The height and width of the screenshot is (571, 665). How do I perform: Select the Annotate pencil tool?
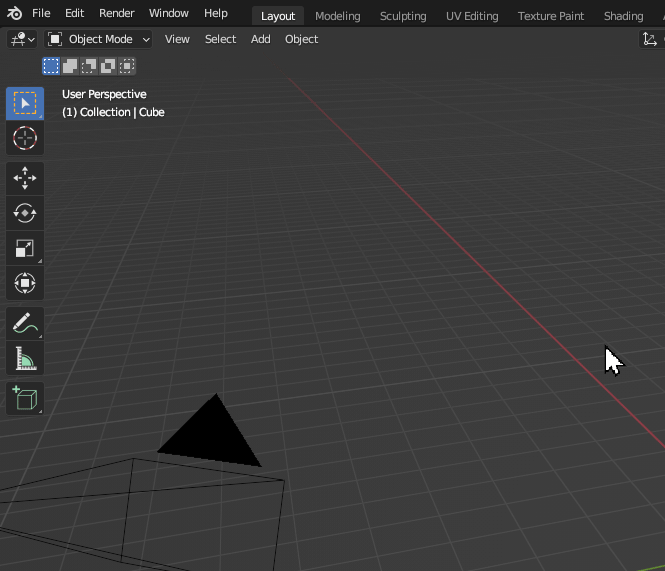25,323
